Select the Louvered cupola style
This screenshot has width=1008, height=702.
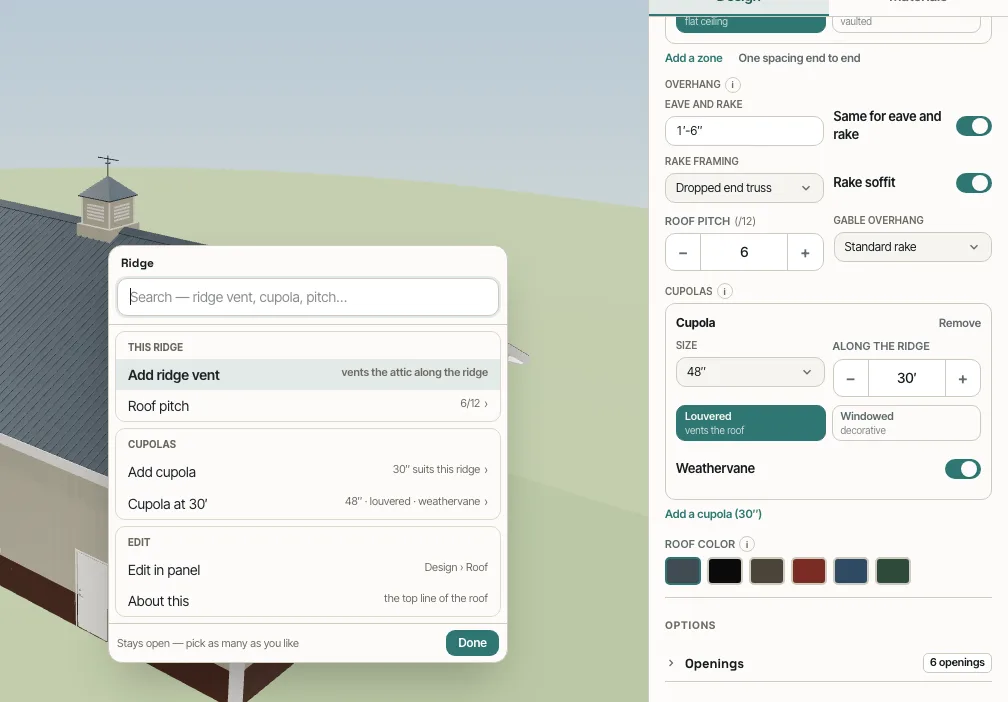pyautogui.click(x=750, y=423)
